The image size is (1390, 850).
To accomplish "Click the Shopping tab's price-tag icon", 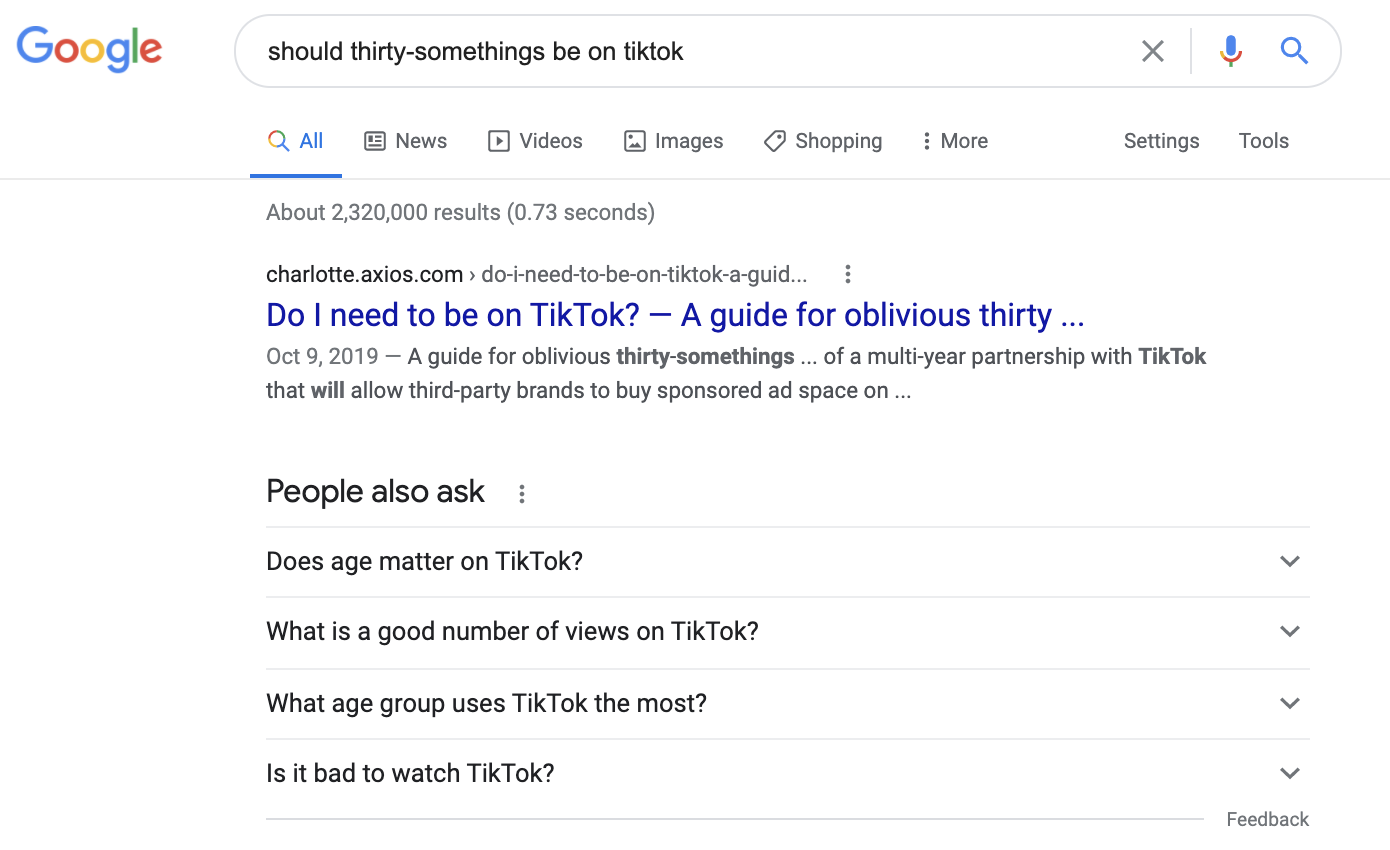I will [774, 140].
